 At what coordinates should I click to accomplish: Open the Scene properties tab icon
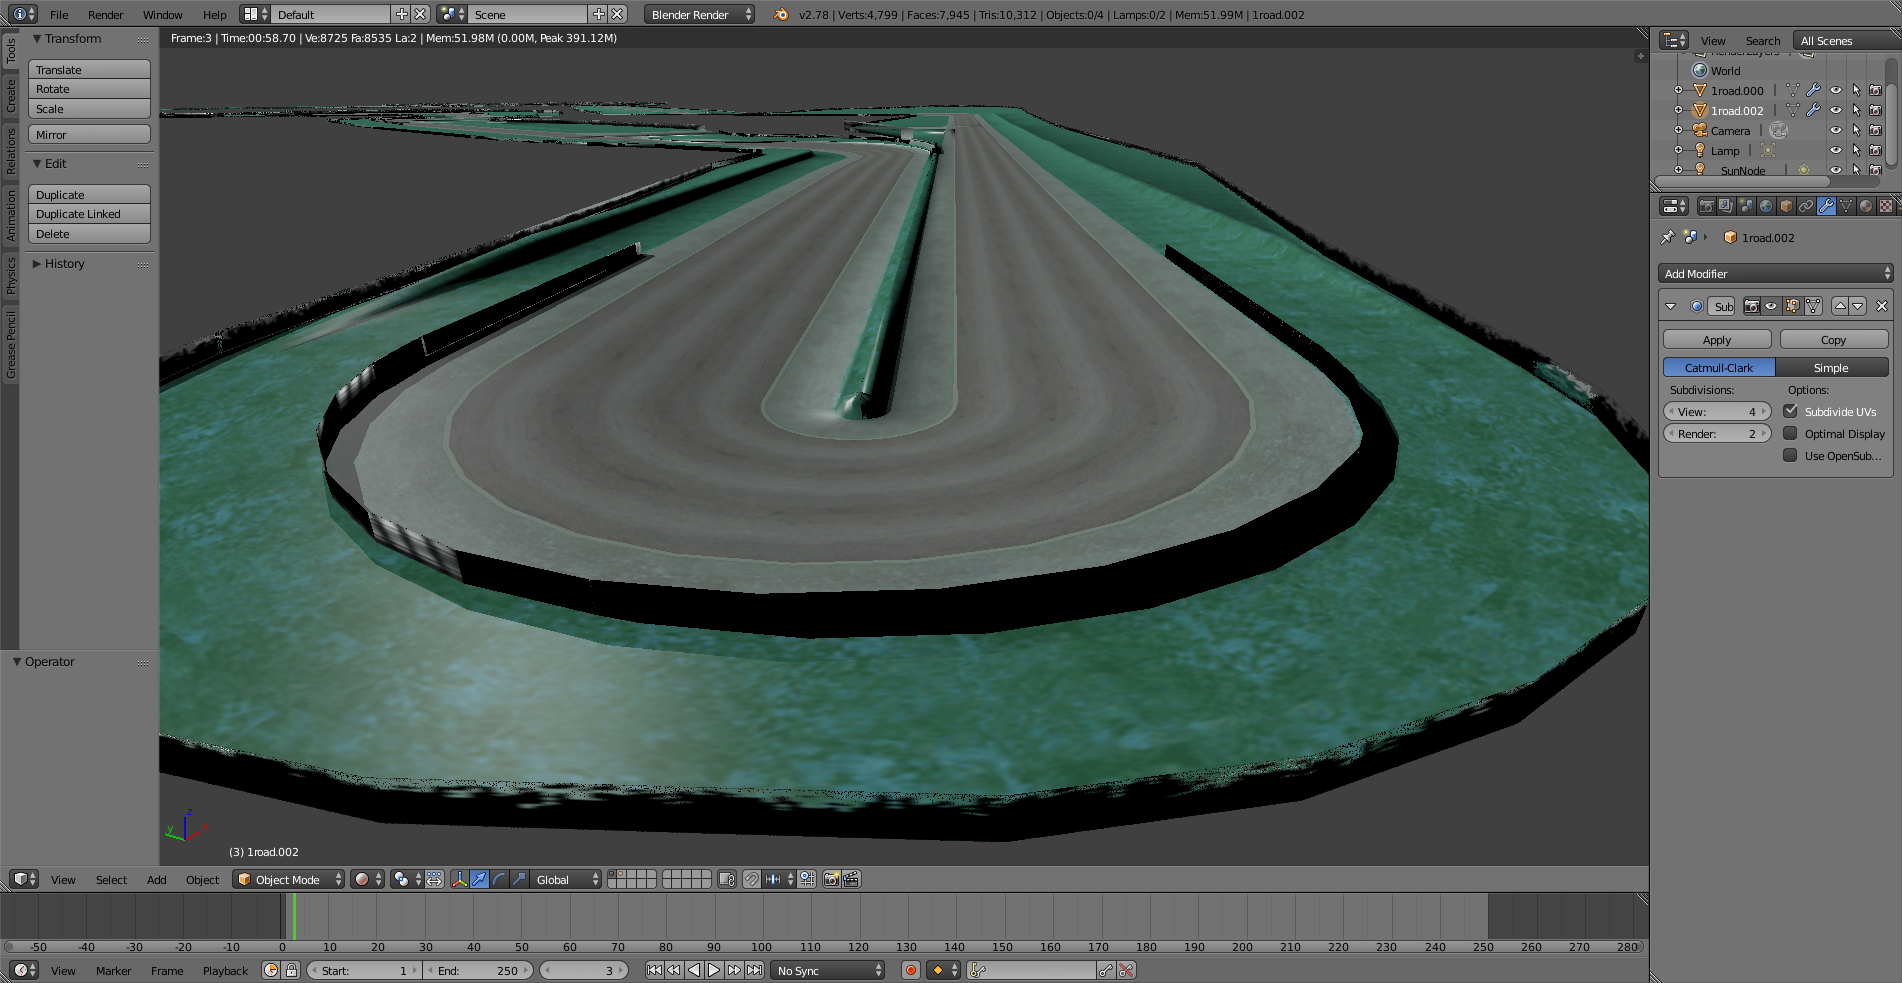1746,206
